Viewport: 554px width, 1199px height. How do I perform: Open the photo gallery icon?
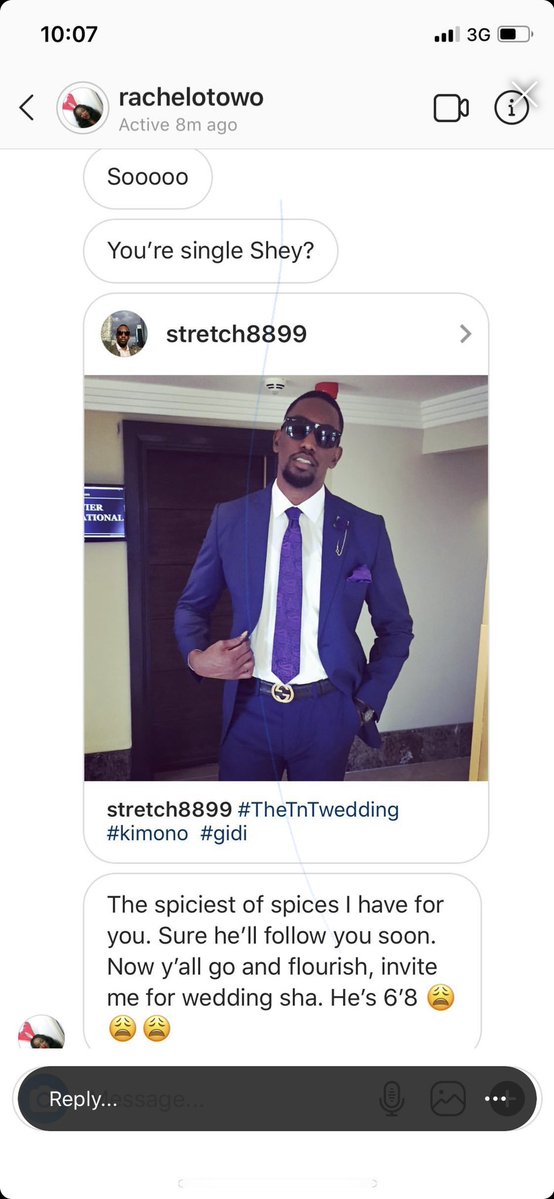448,1099
